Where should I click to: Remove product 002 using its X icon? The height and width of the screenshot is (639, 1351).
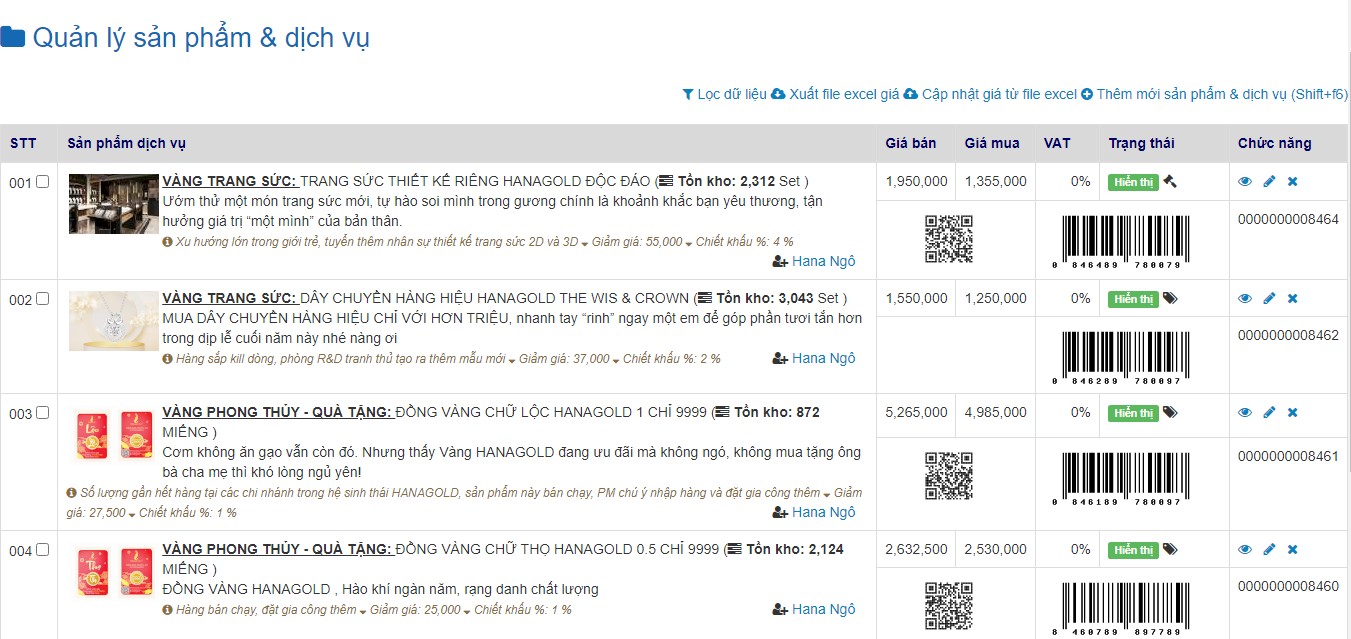[1292, 299]
